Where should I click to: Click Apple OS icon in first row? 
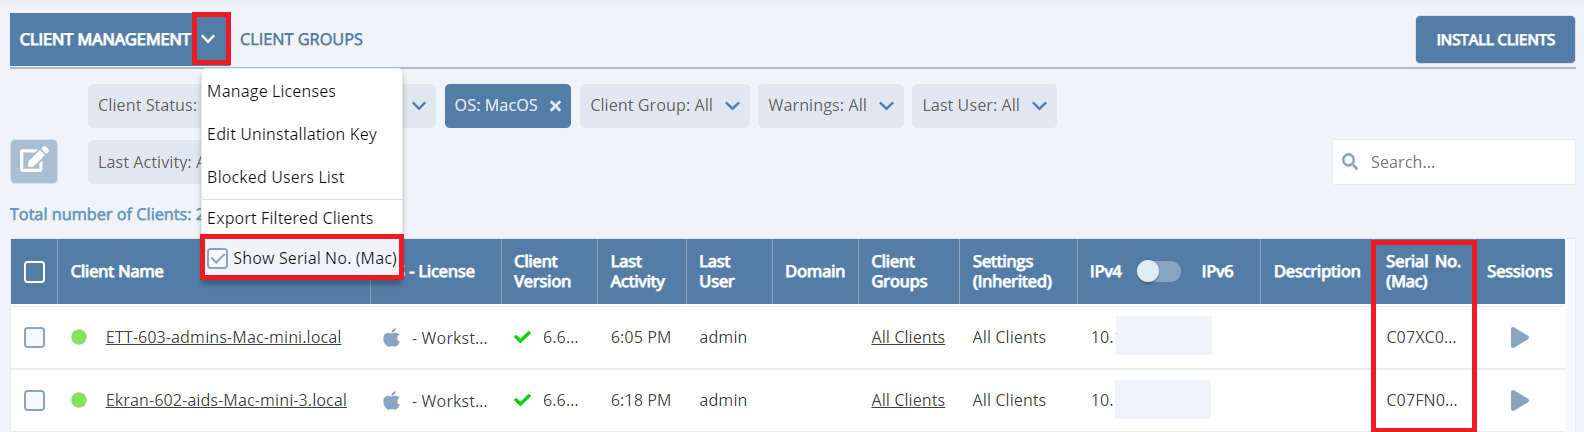coord(392,338)
